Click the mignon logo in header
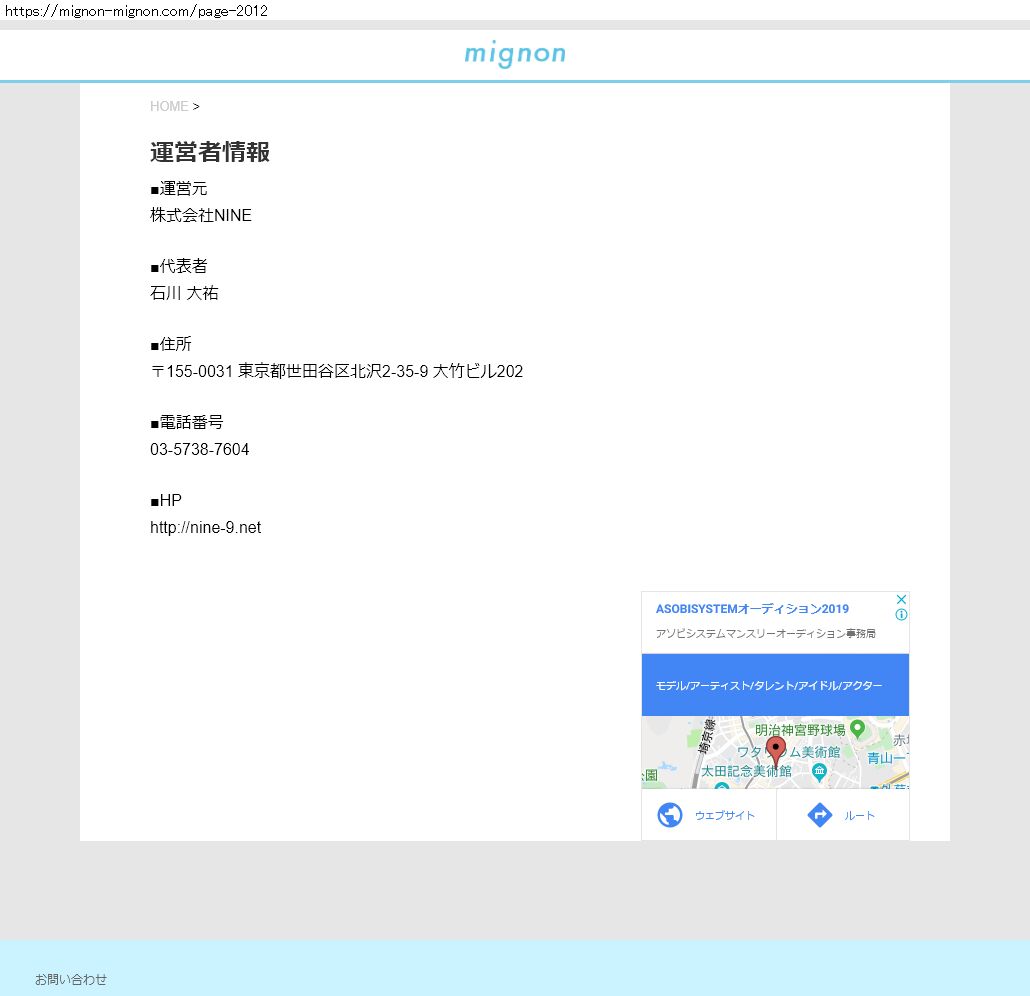The height and width of the screenshot is (996, 1030). [x=515, y=54]
